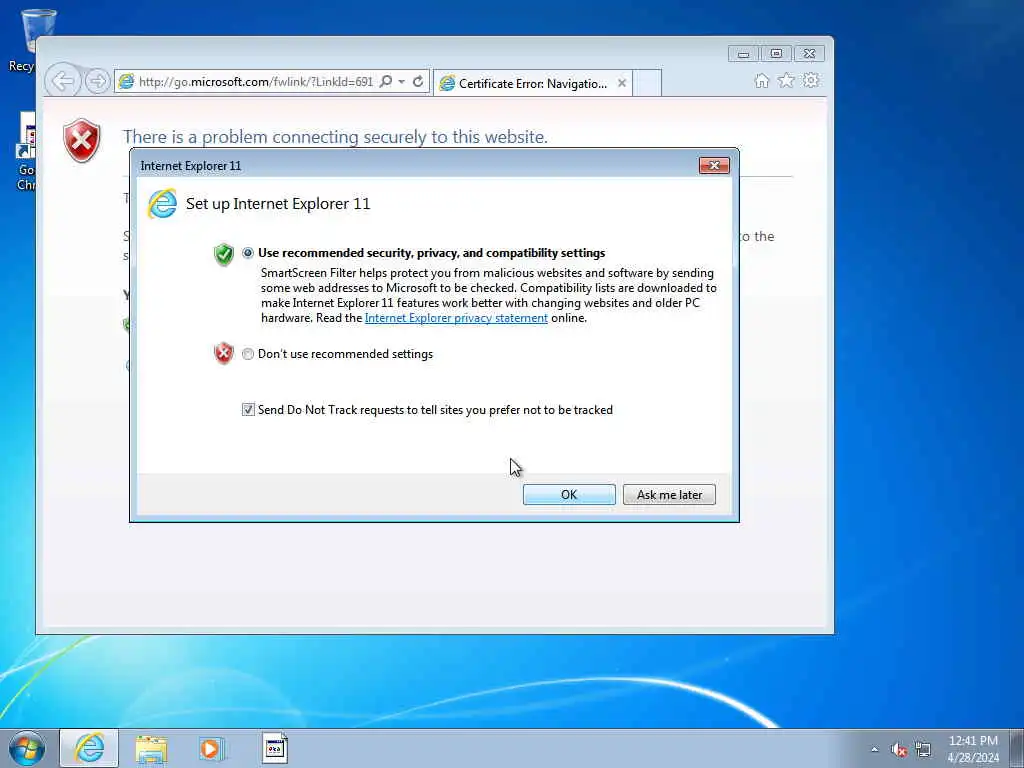Click the red error shield on the page

pos(82,140)
